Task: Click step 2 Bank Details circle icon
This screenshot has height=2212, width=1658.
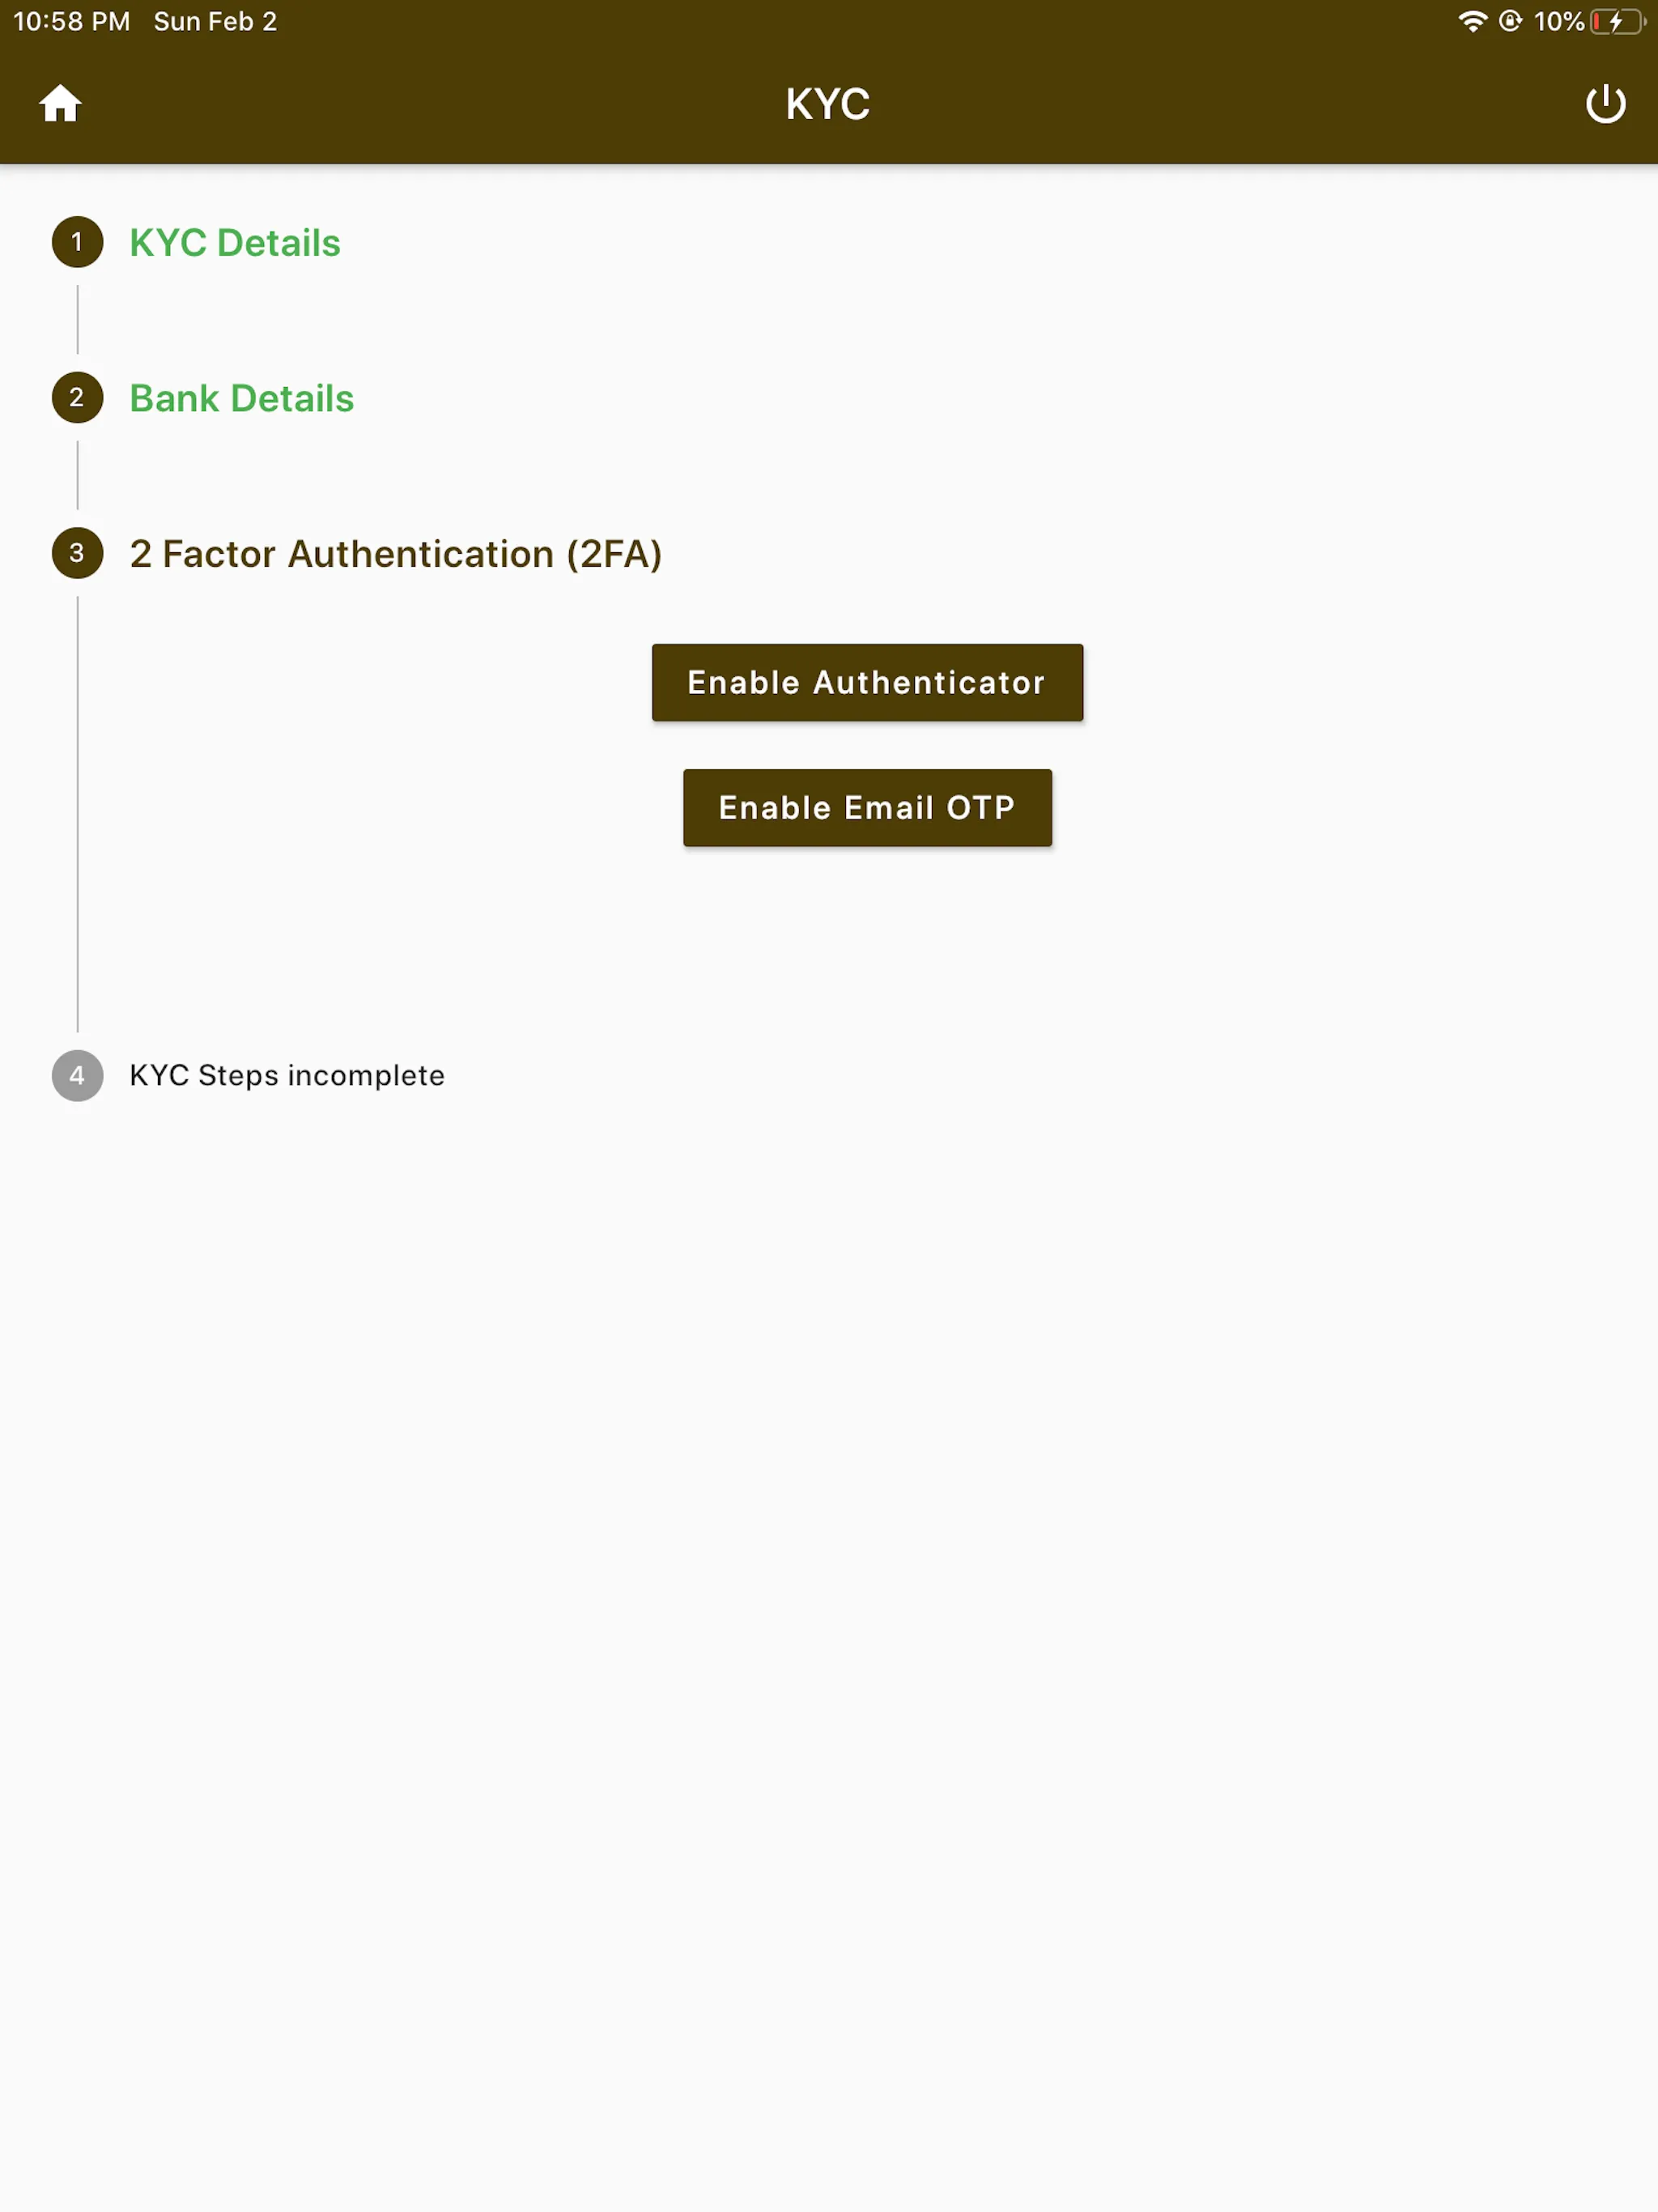Action: 77,399
